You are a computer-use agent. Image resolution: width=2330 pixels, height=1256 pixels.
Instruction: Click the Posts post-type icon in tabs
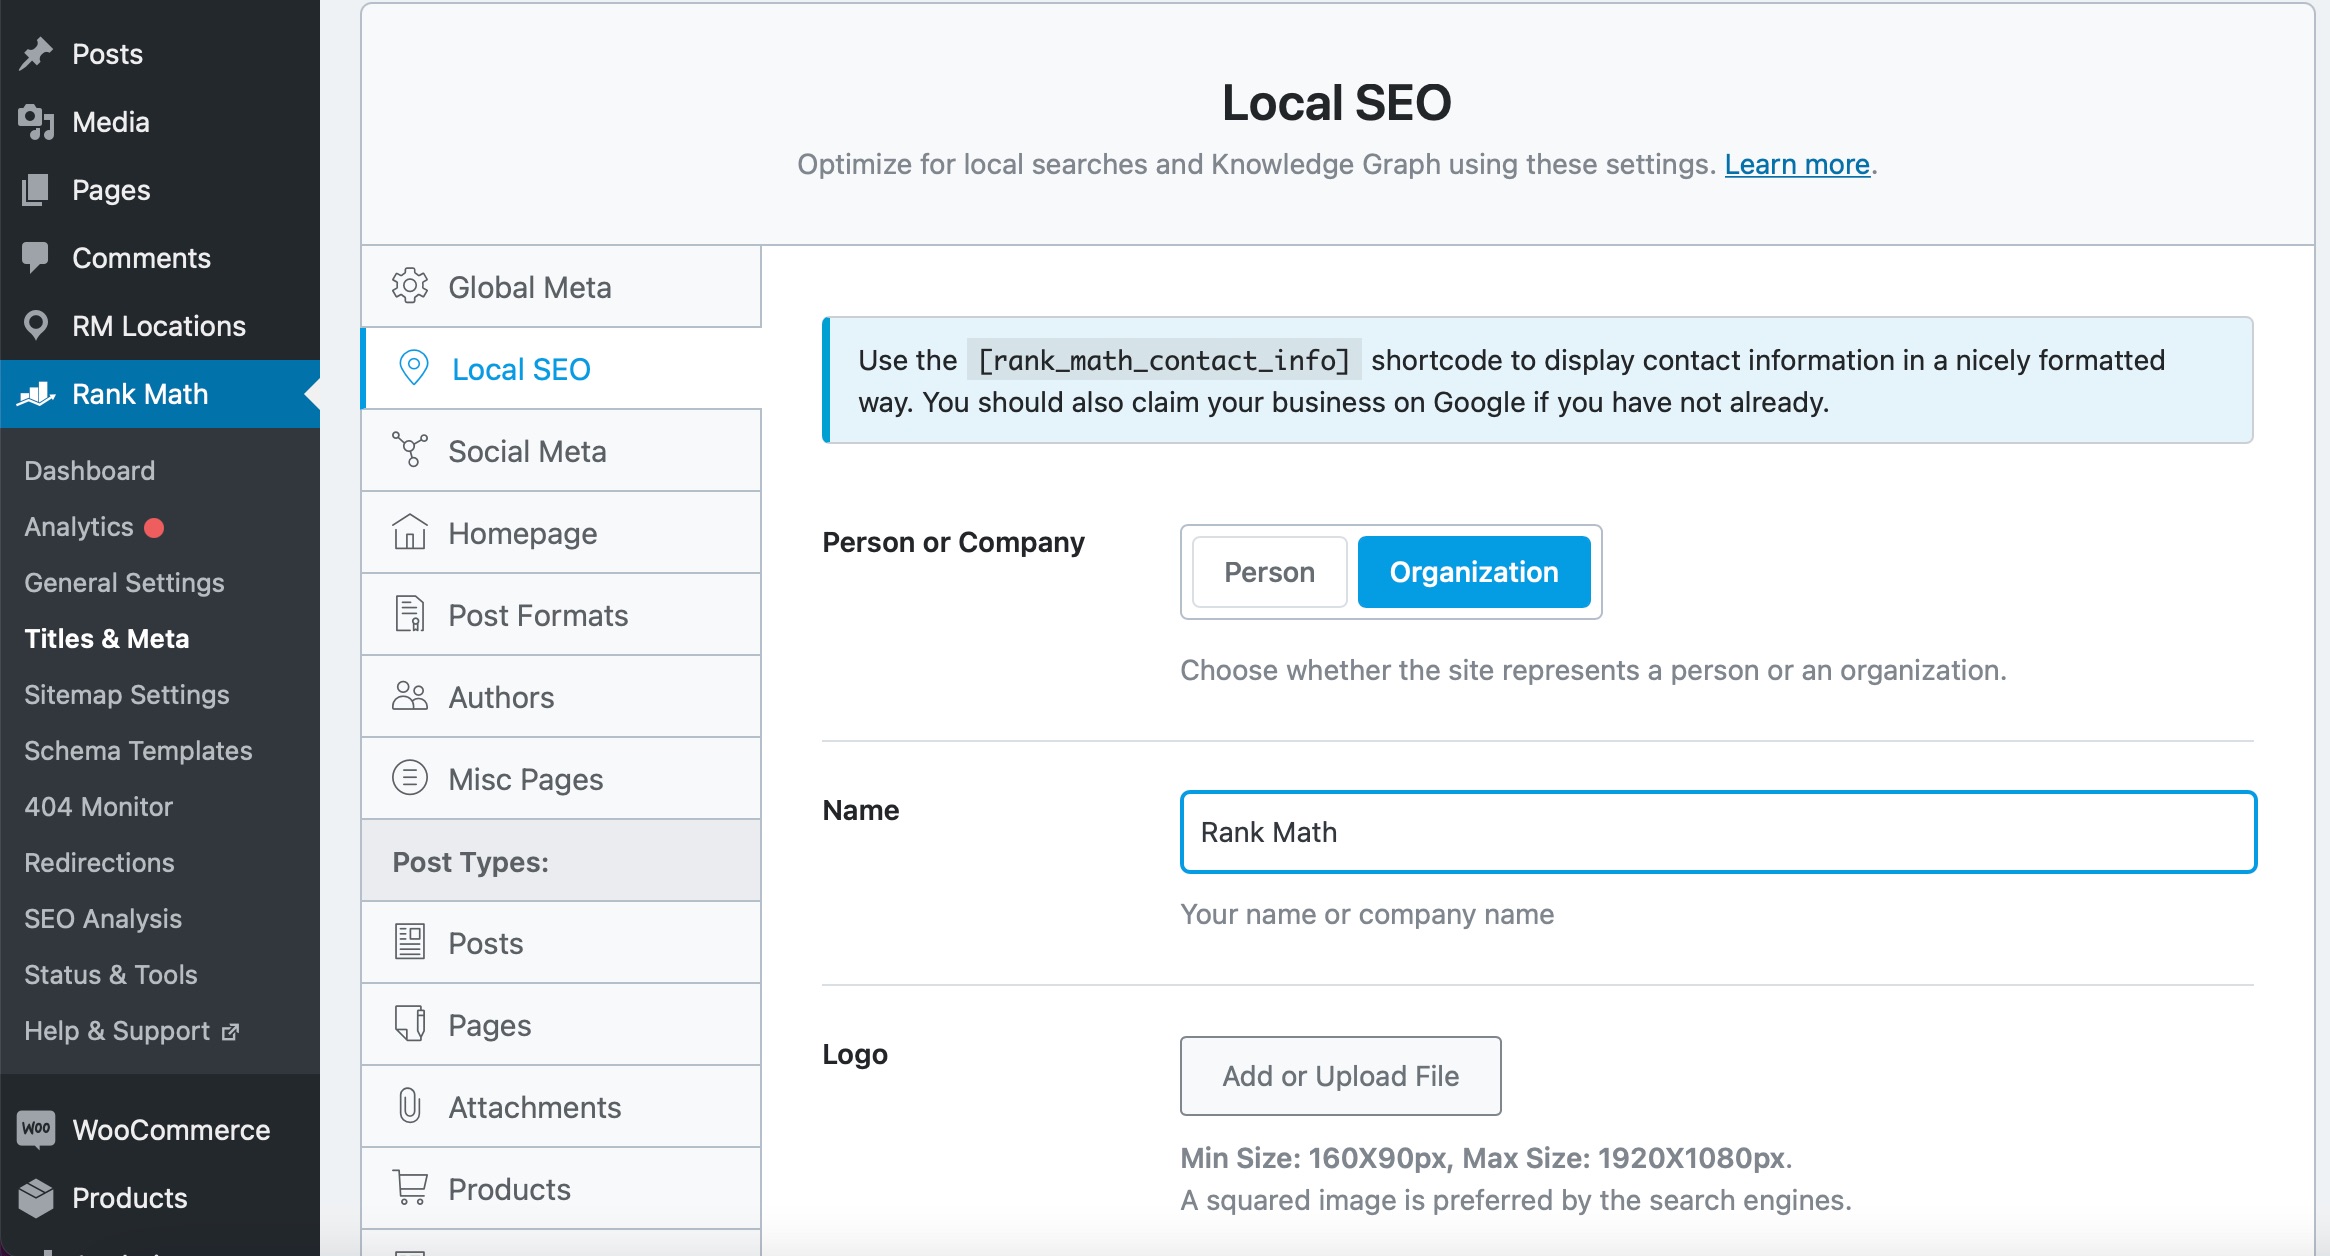pos(410,942)
